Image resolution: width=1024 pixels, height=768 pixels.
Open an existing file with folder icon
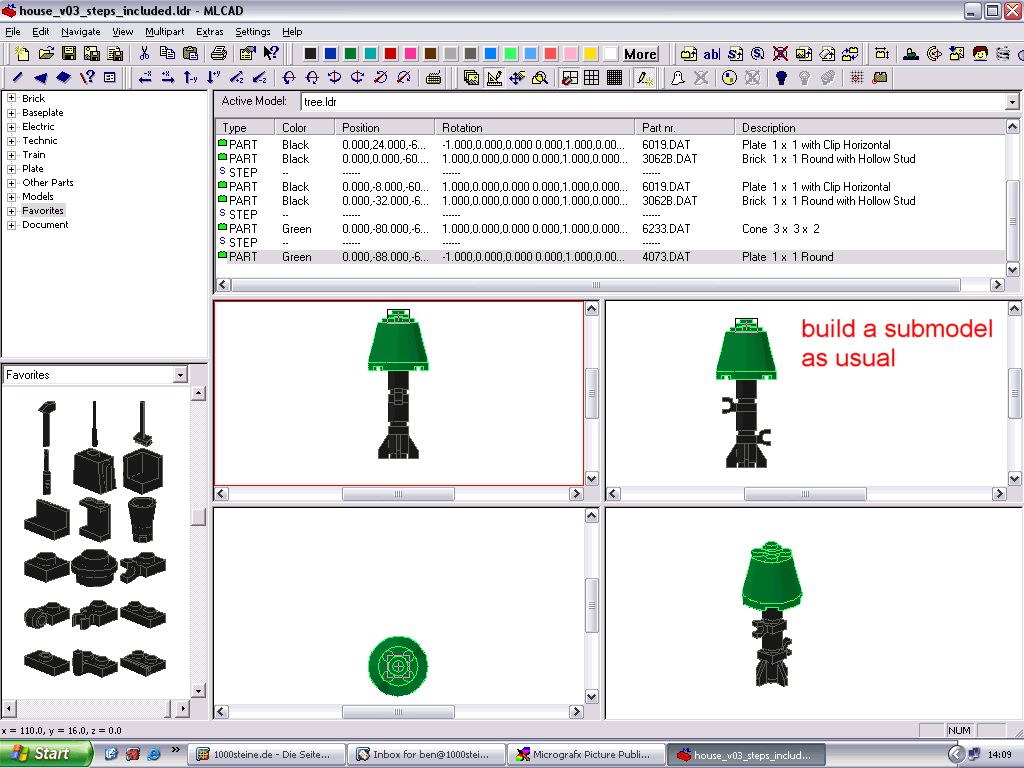click(46, 54)
